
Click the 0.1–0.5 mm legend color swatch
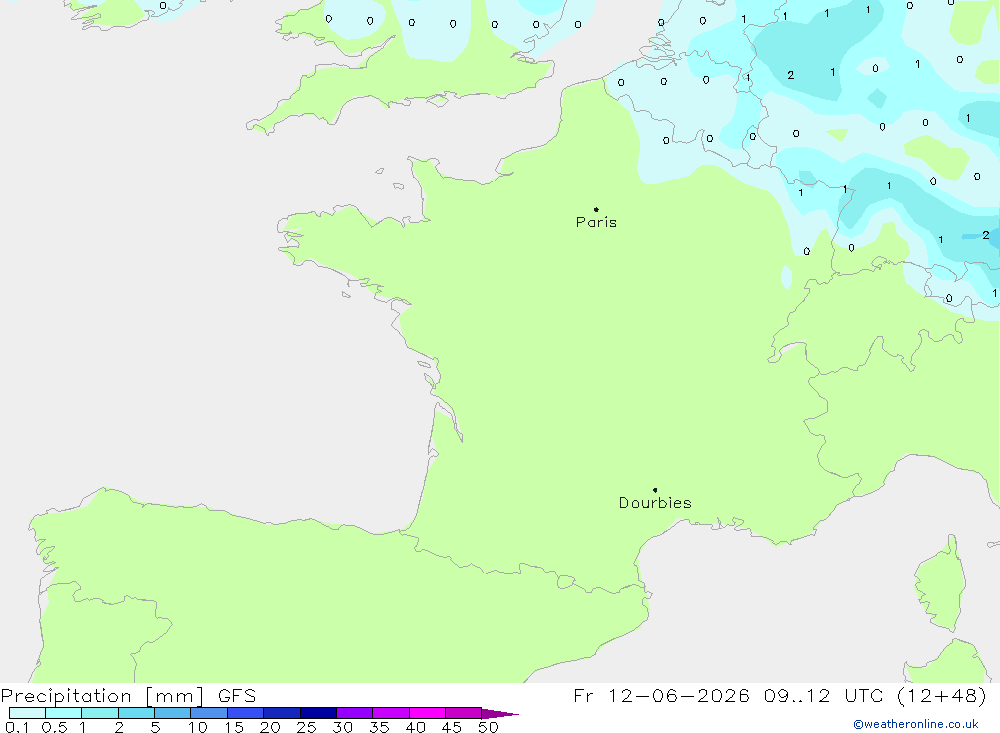tap(27, 713)
